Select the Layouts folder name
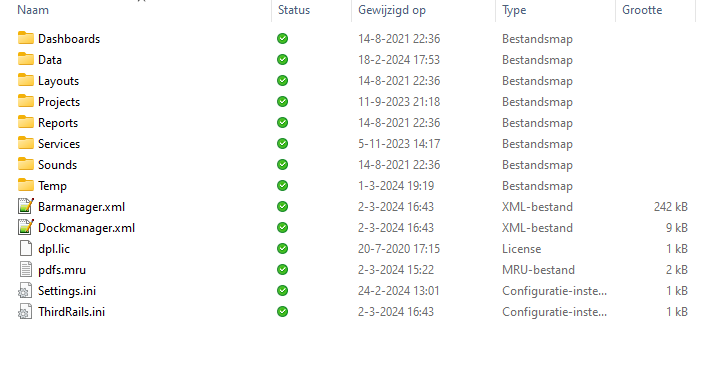This screenshot has width=715, height=375. click(58, 81)
